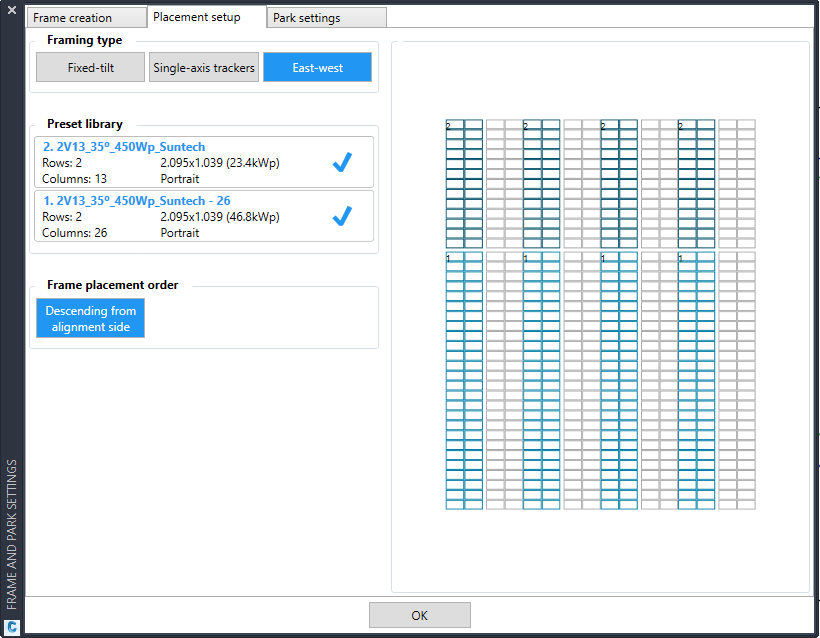820x638 pixels.
Task: Click the vertical FRAME AND PARK SETTINGS title
Action: (x=12, y=534)
